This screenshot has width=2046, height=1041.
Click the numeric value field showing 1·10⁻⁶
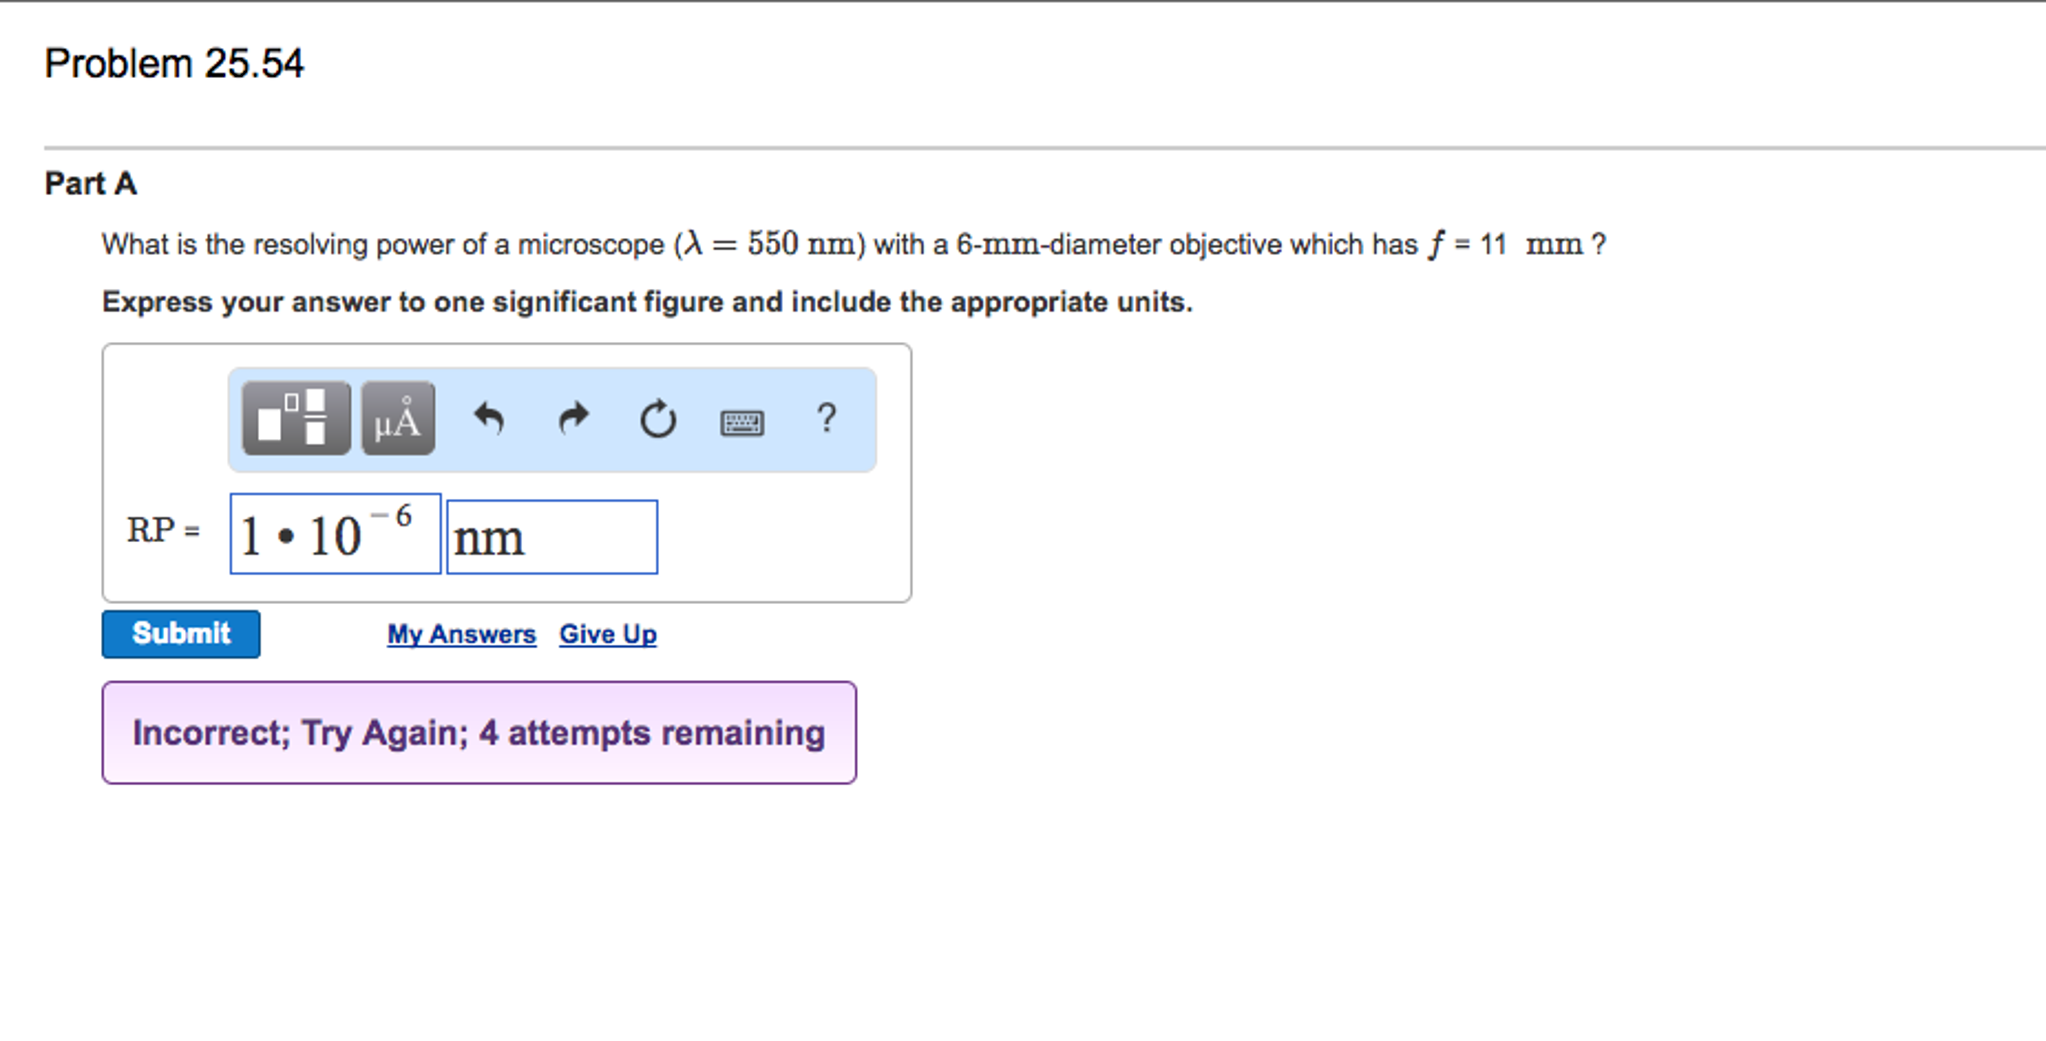[334, 535]
